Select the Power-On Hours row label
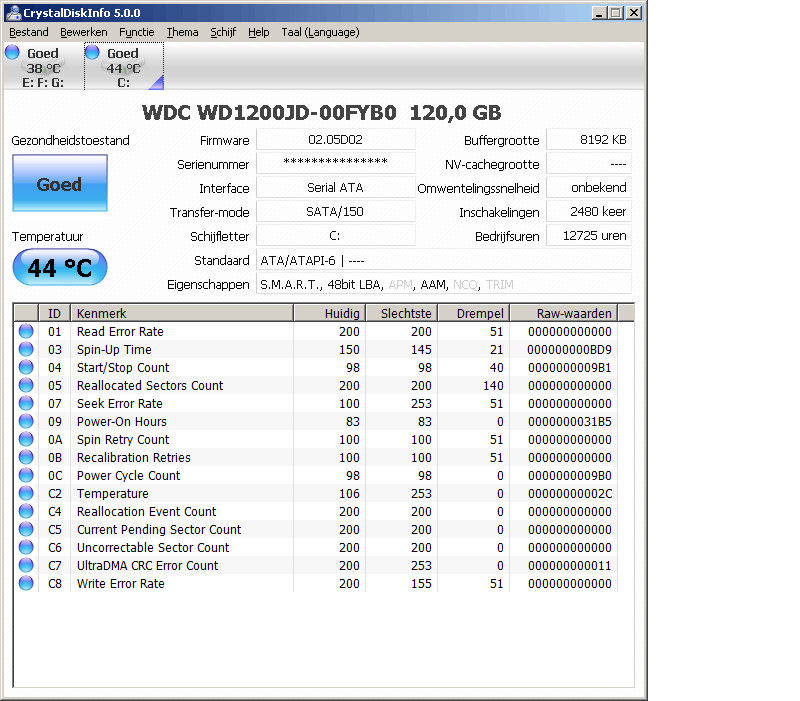This screenshot has width=800, height=701. (x=121, y=421)
